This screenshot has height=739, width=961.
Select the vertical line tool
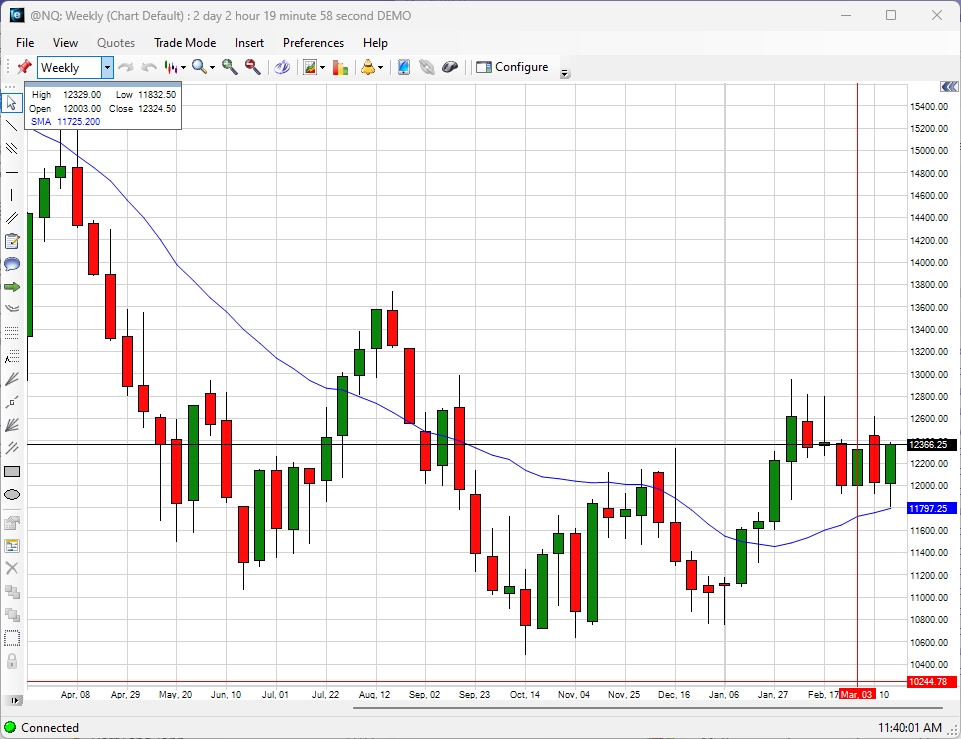coord(12,195)
